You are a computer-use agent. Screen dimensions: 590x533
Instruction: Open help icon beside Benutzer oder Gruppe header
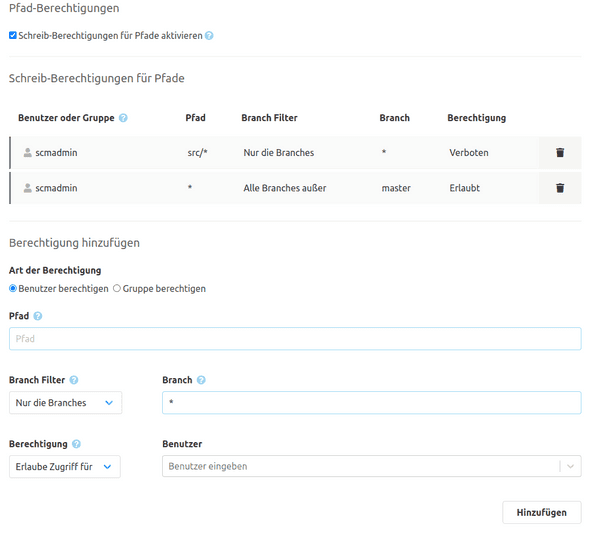click(x=123, y=118)
